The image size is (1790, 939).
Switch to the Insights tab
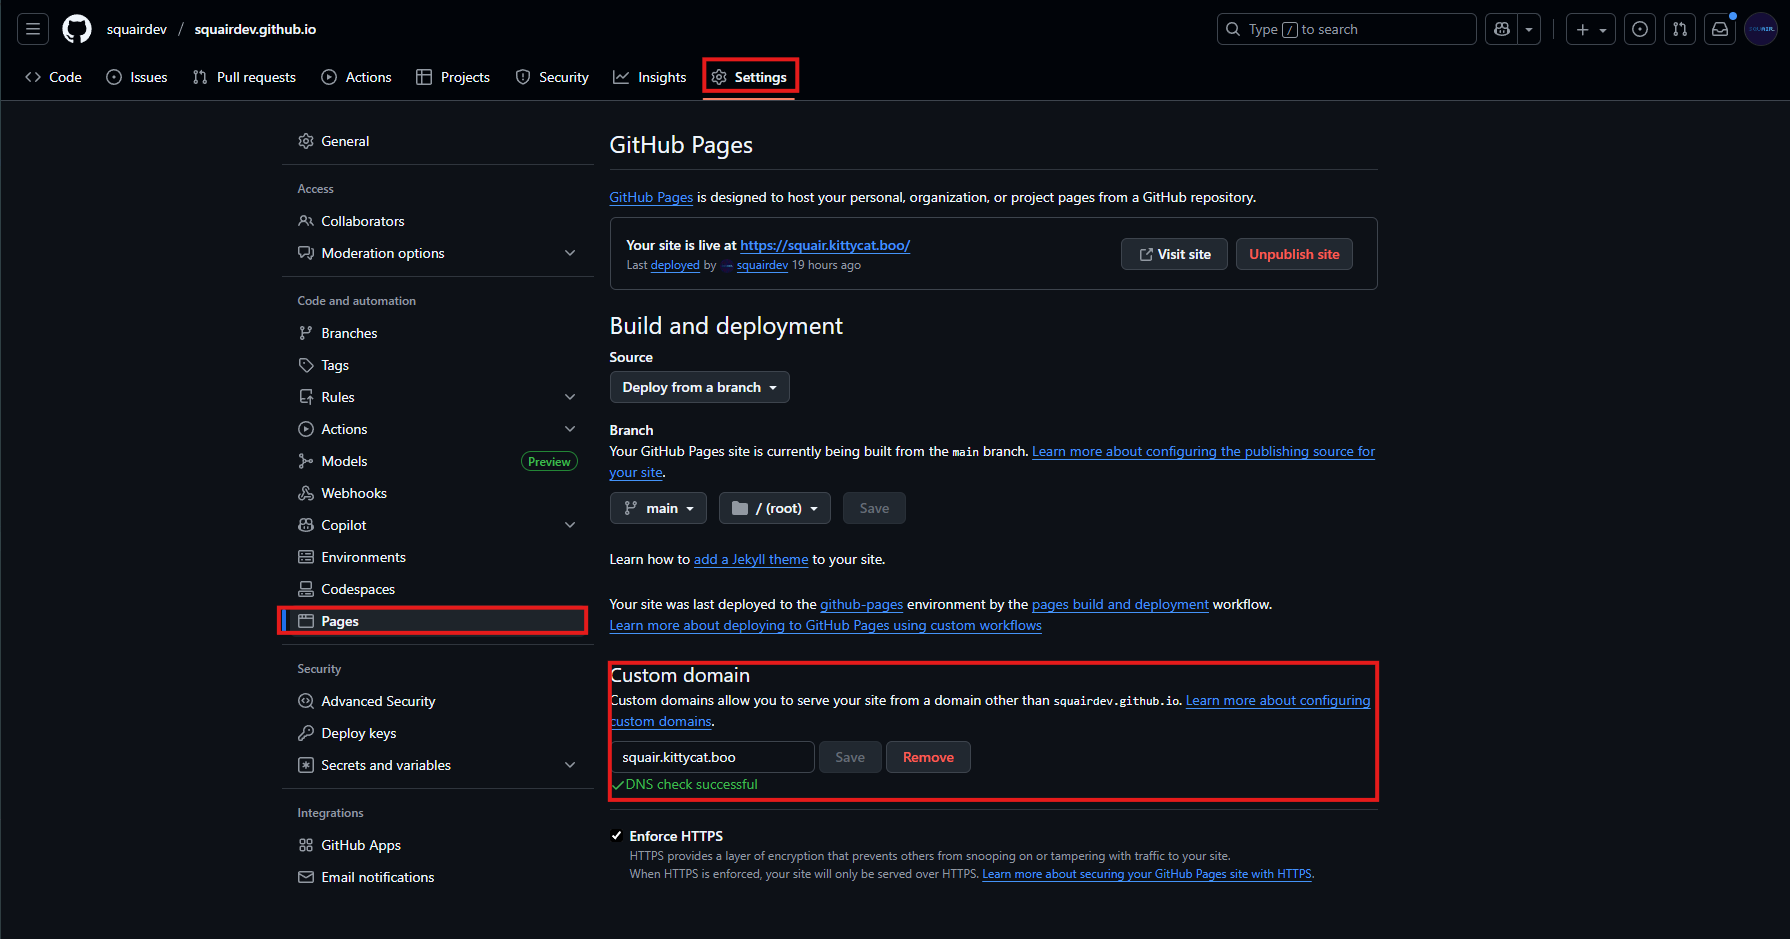649,76
